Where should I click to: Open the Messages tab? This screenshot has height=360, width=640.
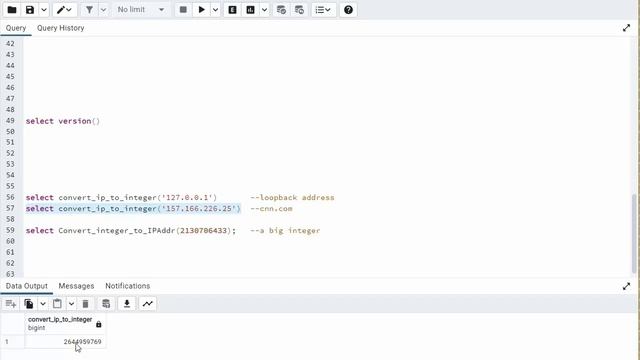pos(76,286)
